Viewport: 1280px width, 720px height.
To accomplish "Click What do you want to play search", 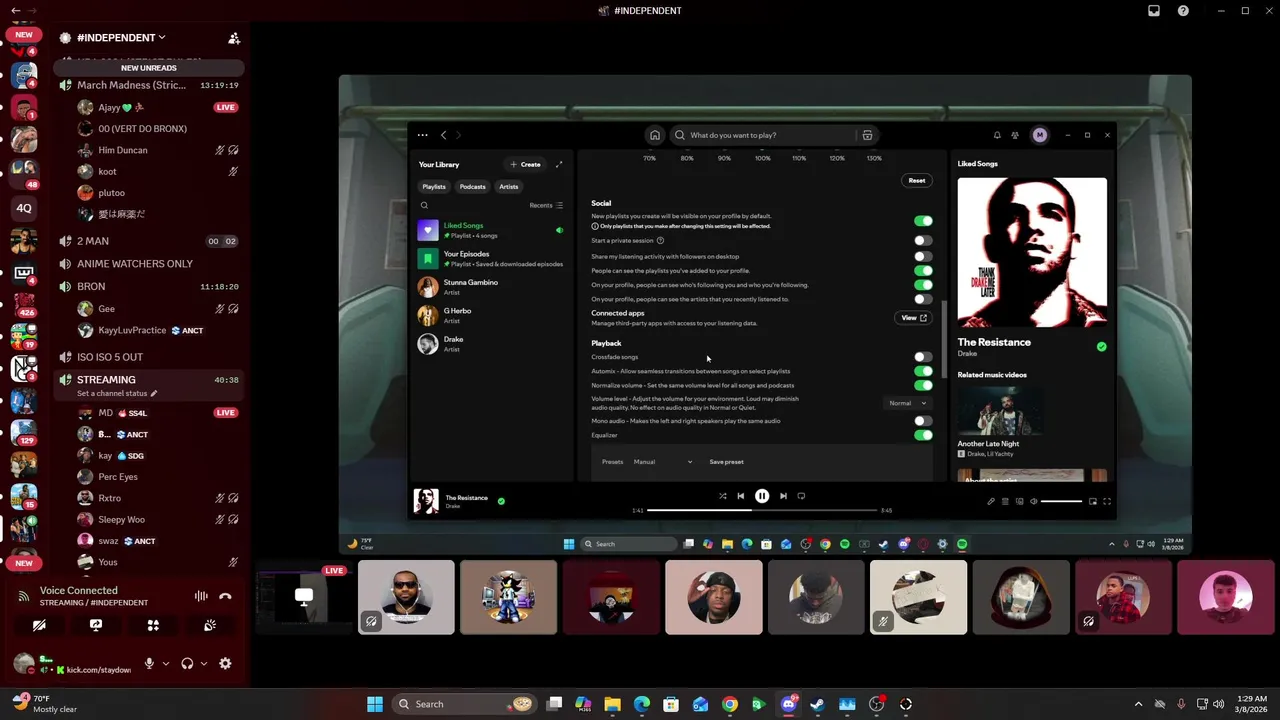I will coord(765,135).
